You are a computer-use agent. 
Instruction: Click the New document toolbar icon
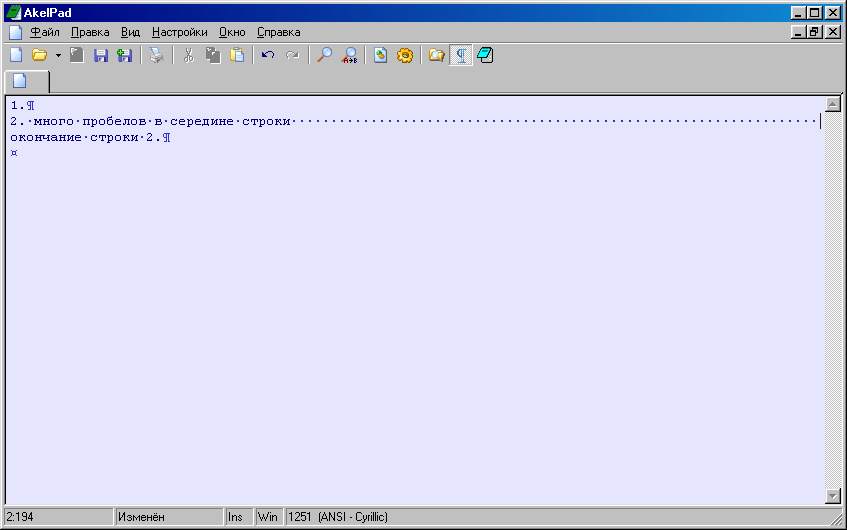(15, 56)
